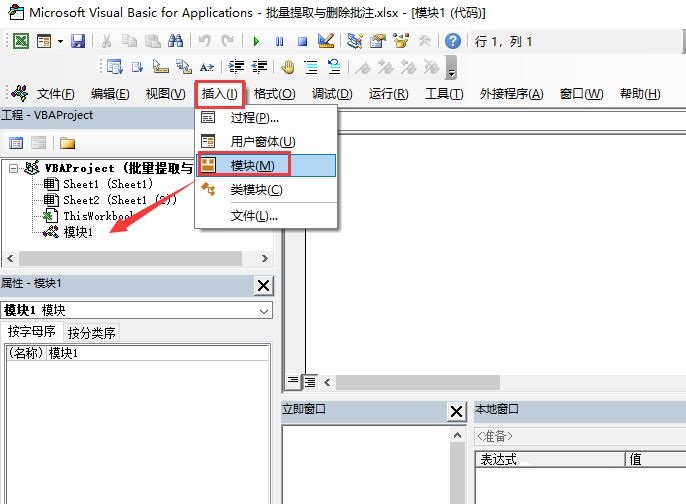Save the workbook with the floppy icon
The width and height of the screenshot is (686, 504).
click(78, 41)
